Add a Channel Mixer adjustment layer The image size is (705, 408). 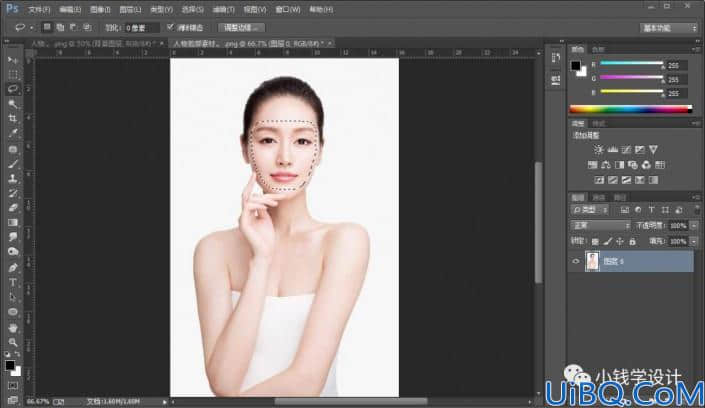(646, 165)
